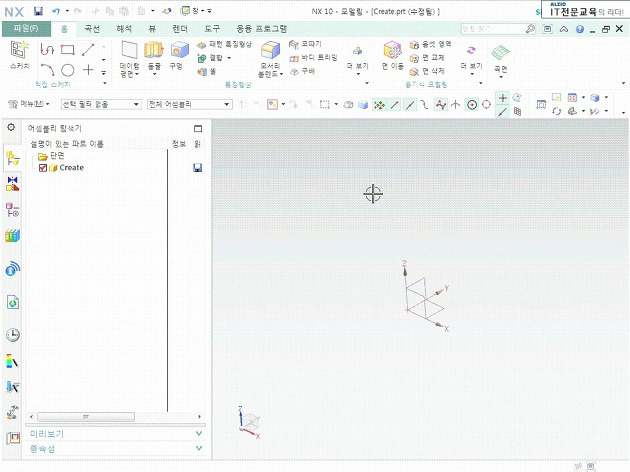Click the navigator horizontal scrollbar thumb
The image size is (630, 472).
[x=86, y=417]
